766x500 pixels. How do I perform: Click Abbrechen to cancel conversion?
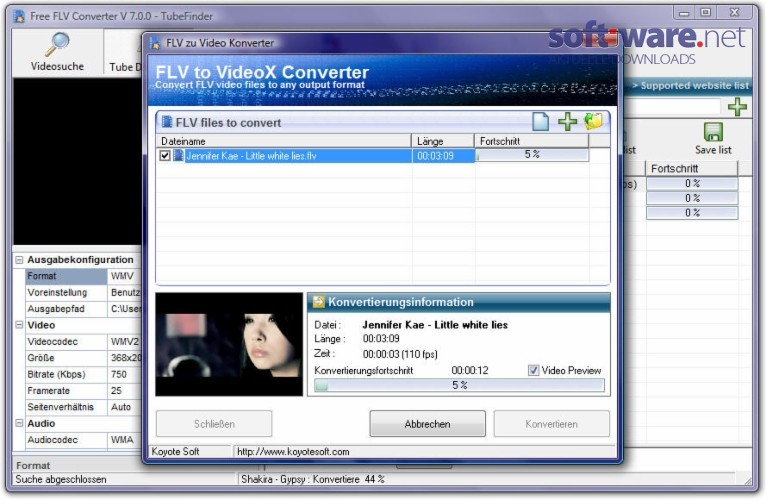(427, 424)
